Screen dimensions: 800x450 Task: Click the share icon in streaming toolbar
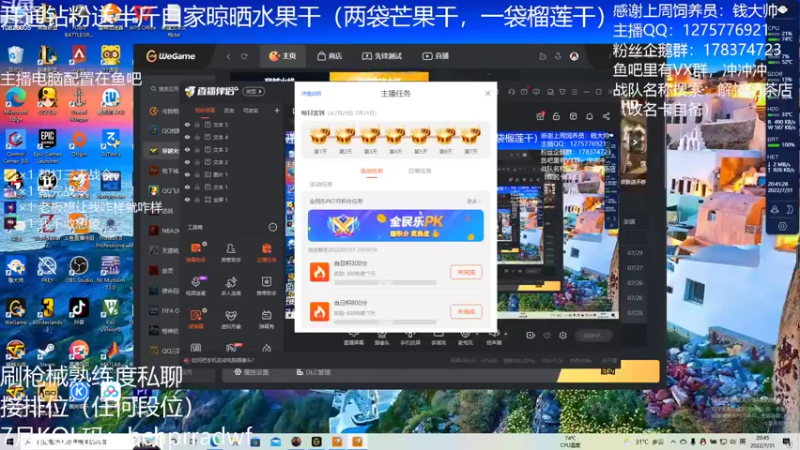click(x=606, y=116)
